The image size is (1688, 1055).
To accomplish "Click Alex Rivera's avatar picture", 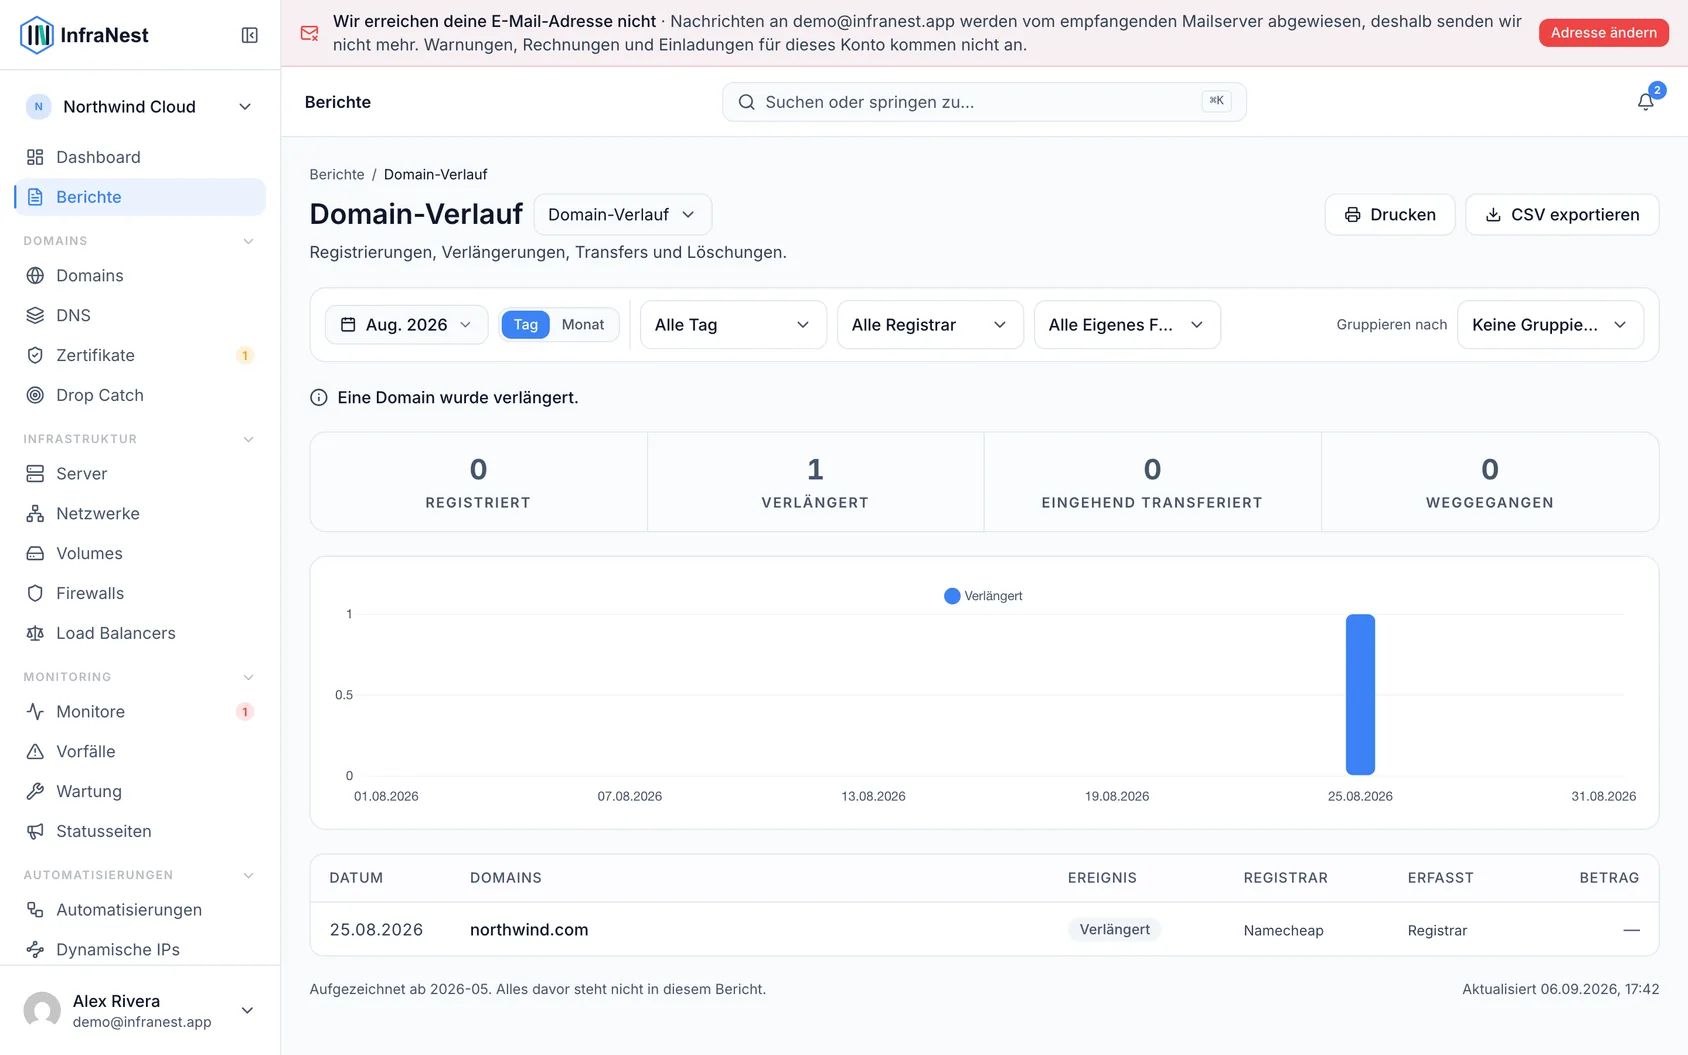I will coord(42,1010).
